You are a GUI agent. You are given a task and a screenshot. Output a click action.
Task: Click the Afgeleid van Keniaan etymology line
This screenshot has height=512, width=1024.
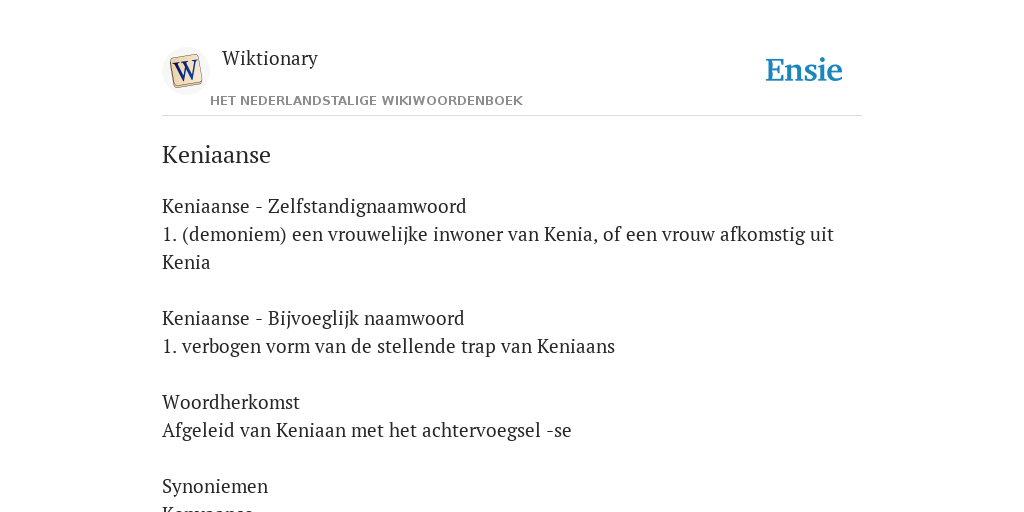[x=366, y=431]
